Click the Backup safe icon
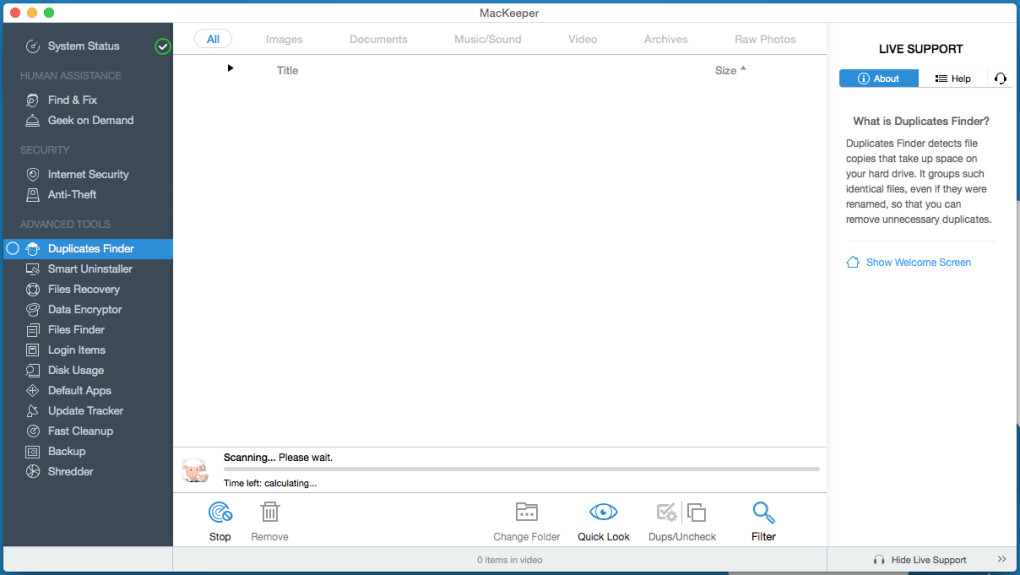The image size is (1020, 575). tap(33, 451)
